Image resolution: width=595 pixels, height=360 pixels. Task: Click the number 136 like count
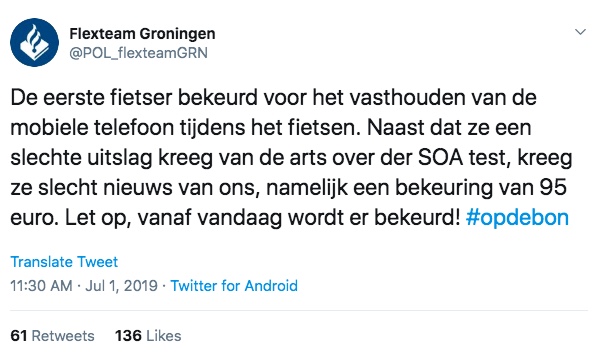tap(129, 336)
